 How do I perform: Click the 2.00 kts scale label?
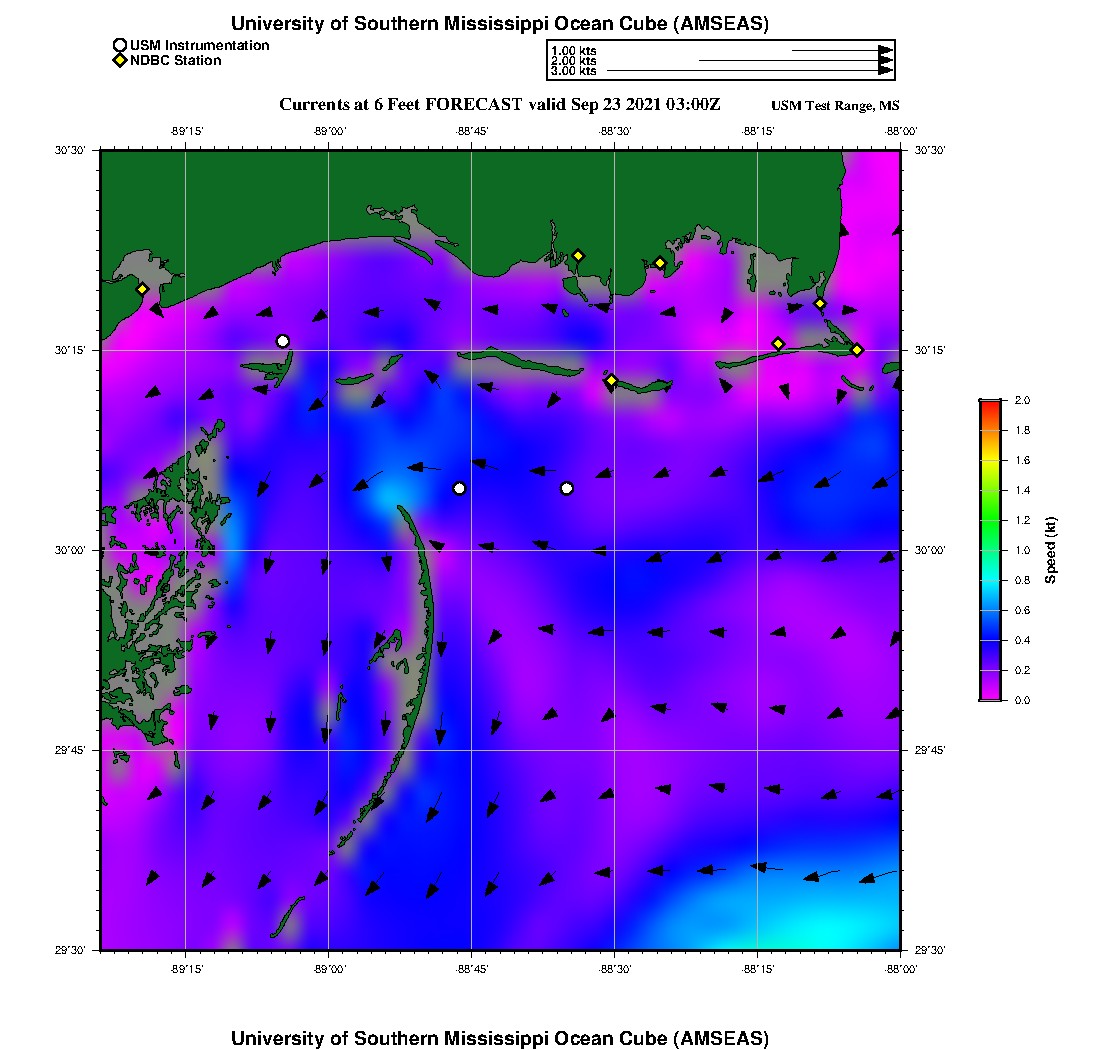[573, 61]
